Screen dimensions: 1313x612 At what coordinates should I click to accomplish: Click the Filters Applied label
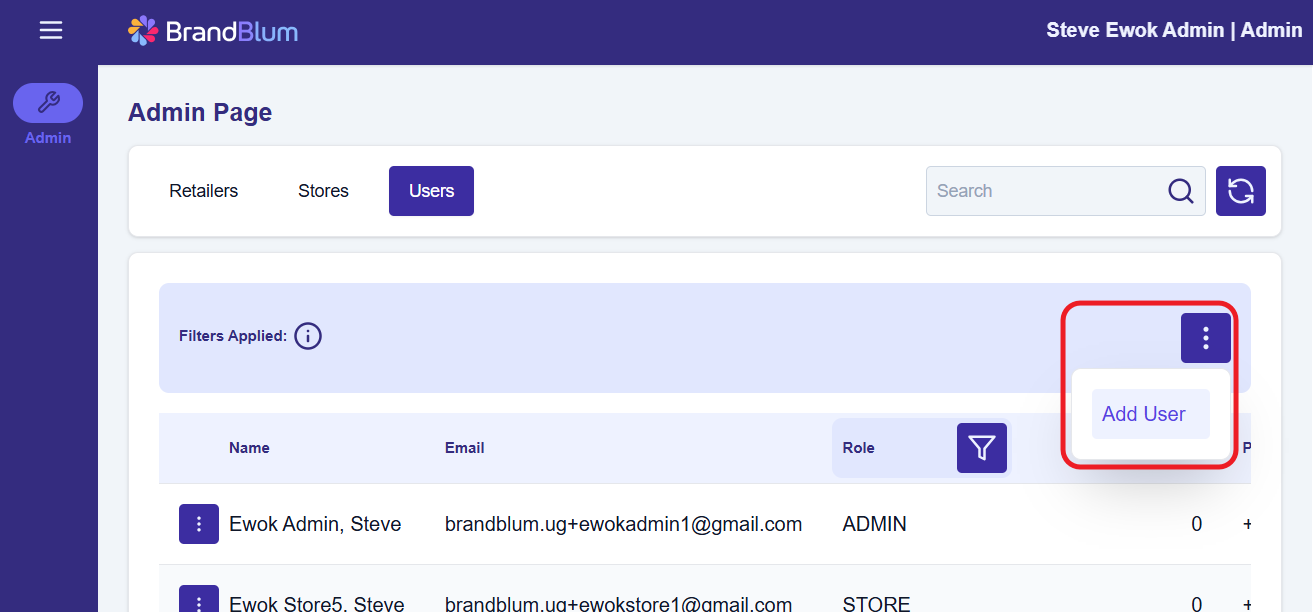[x=233, y=336]
